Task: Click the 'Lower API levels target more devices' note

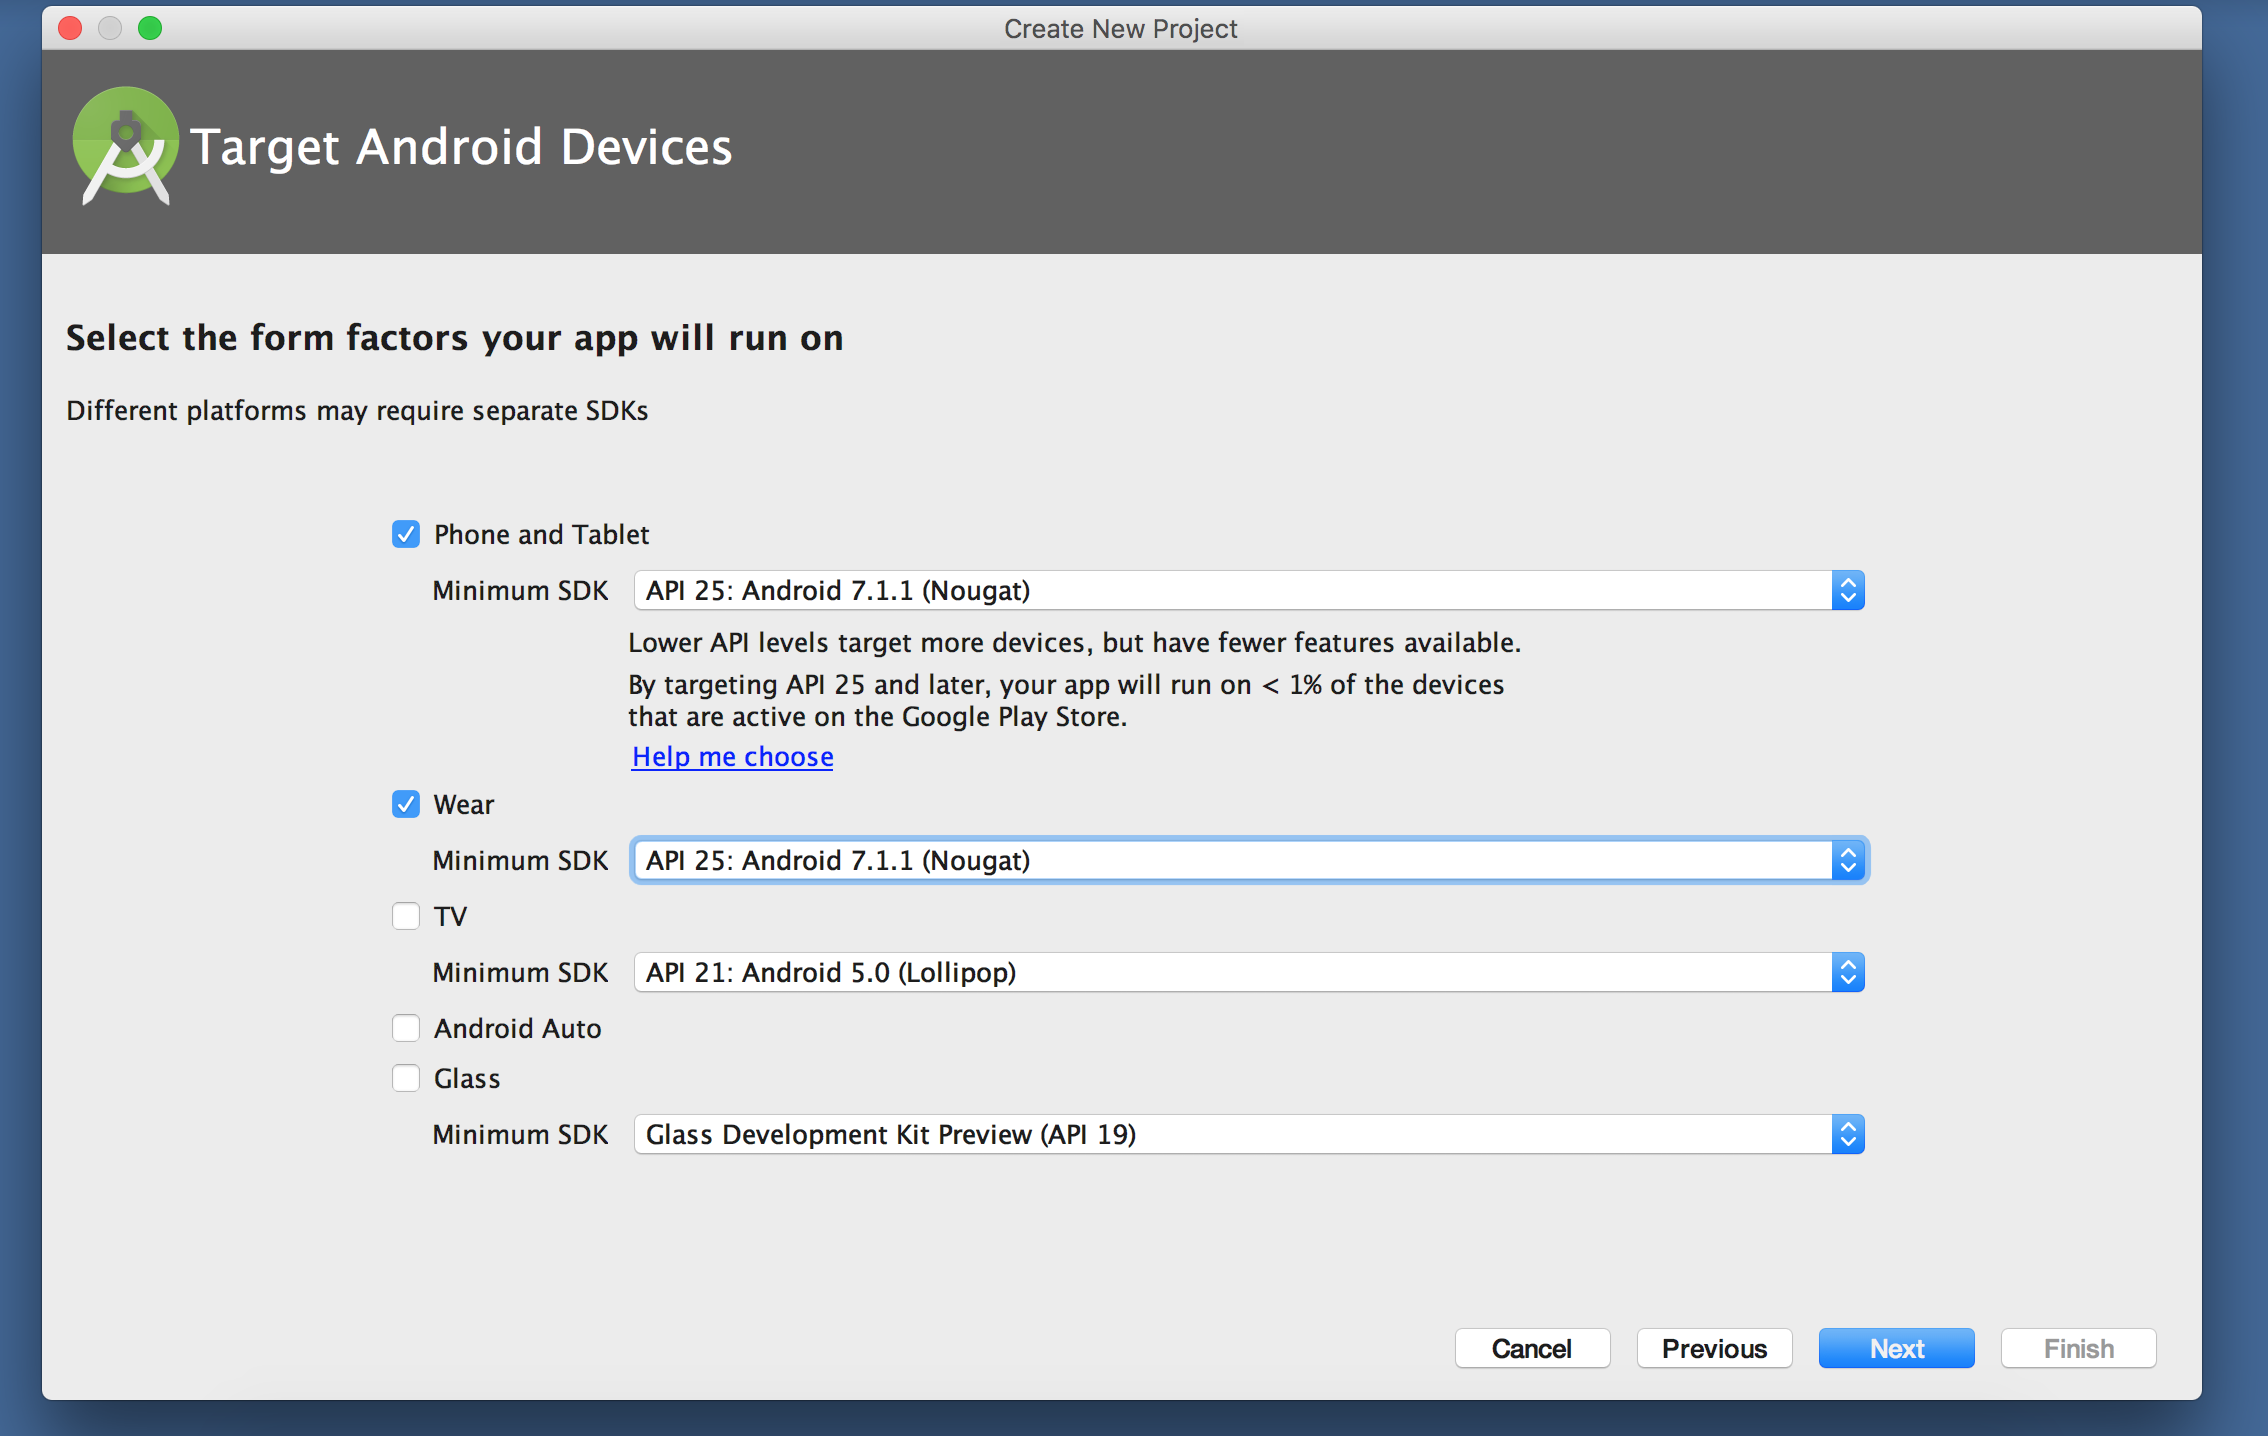Action: coord(1074,642)
